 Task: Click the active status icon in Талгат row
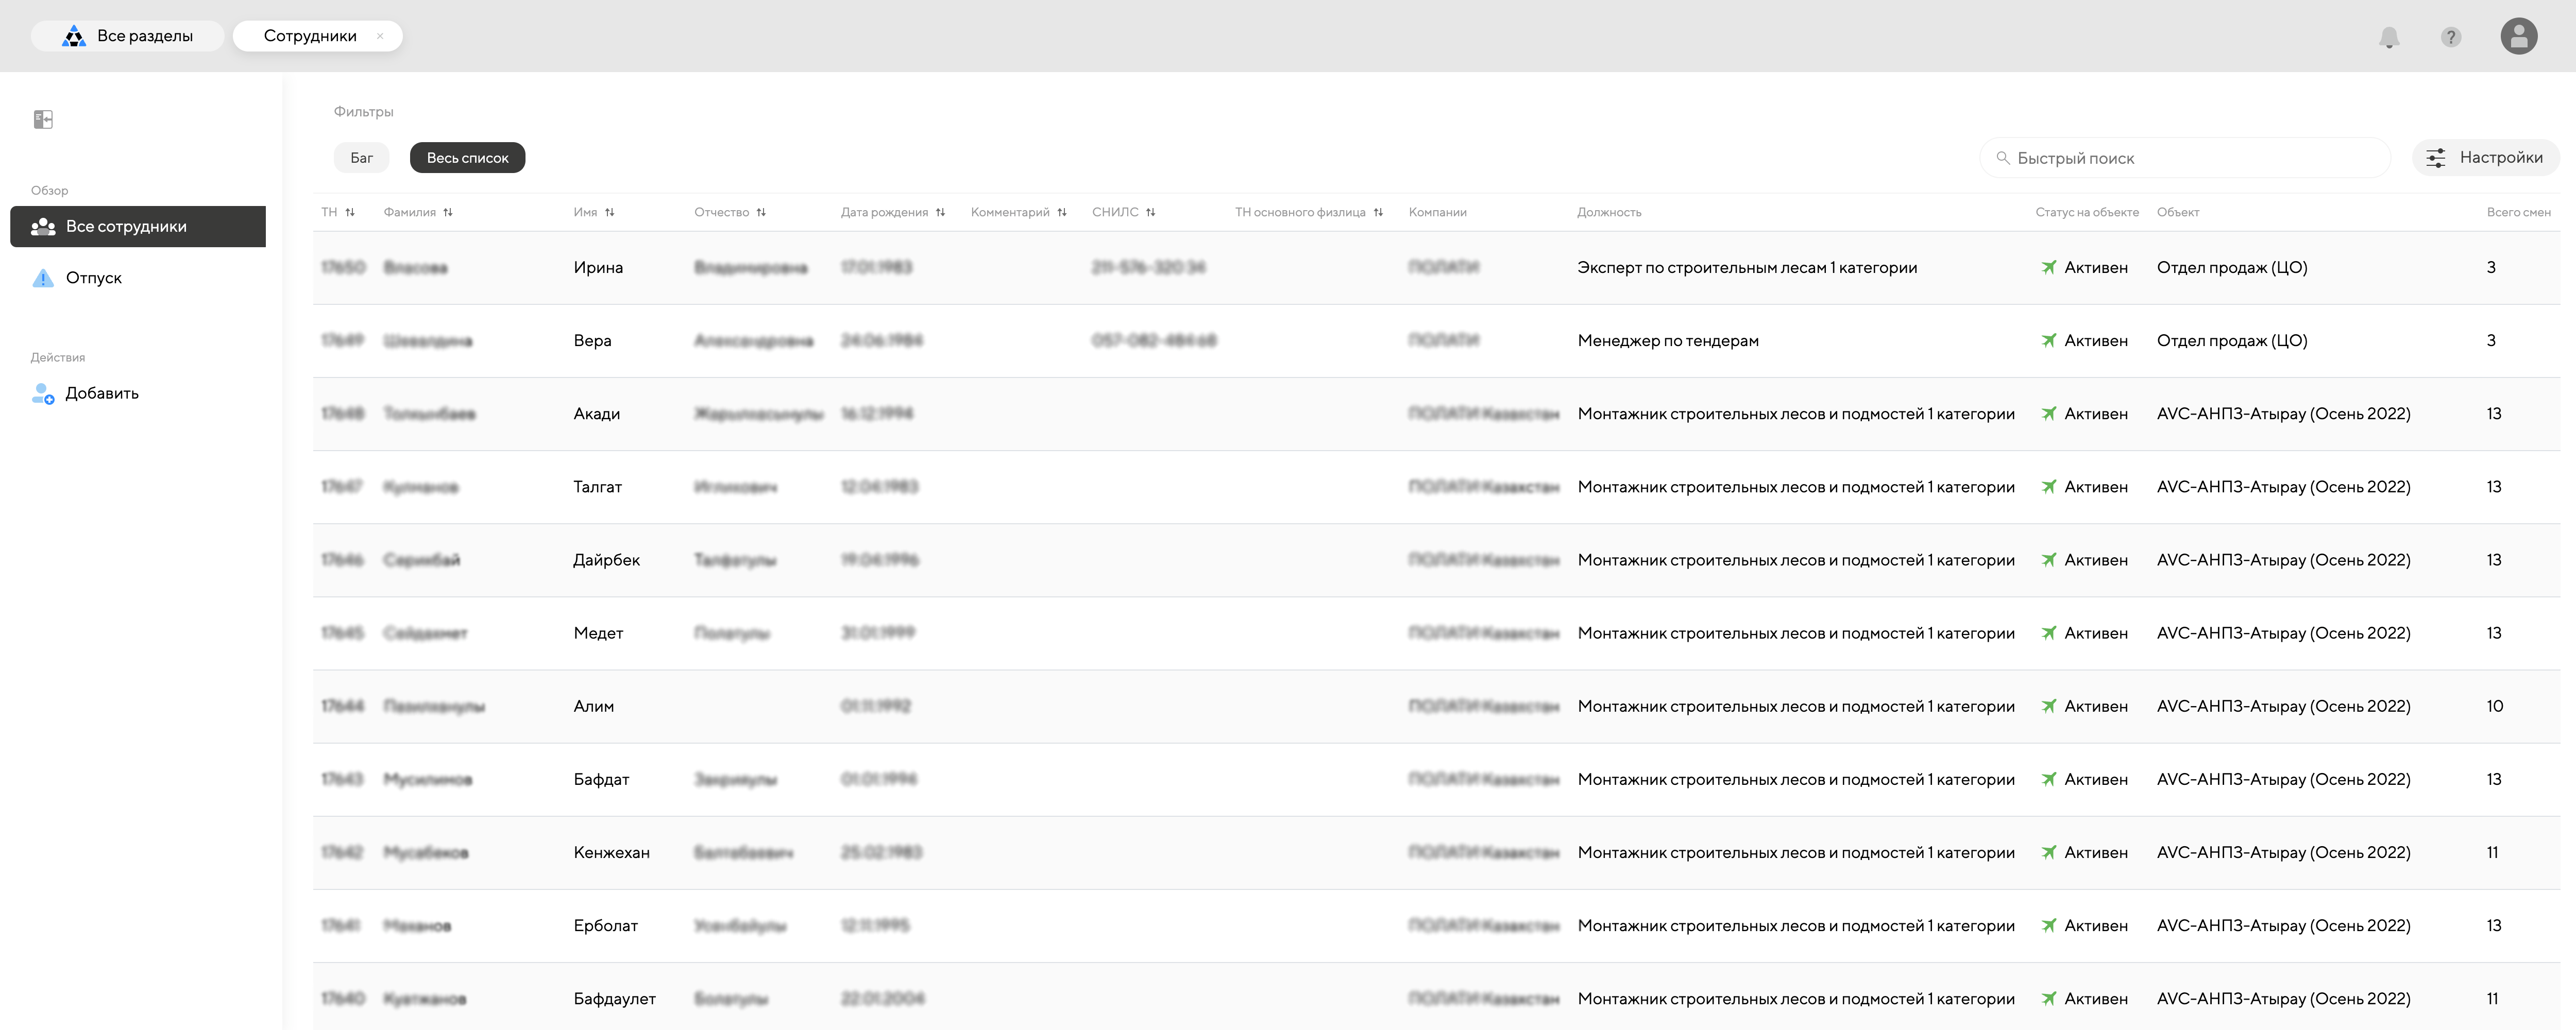click(2049, 486)
